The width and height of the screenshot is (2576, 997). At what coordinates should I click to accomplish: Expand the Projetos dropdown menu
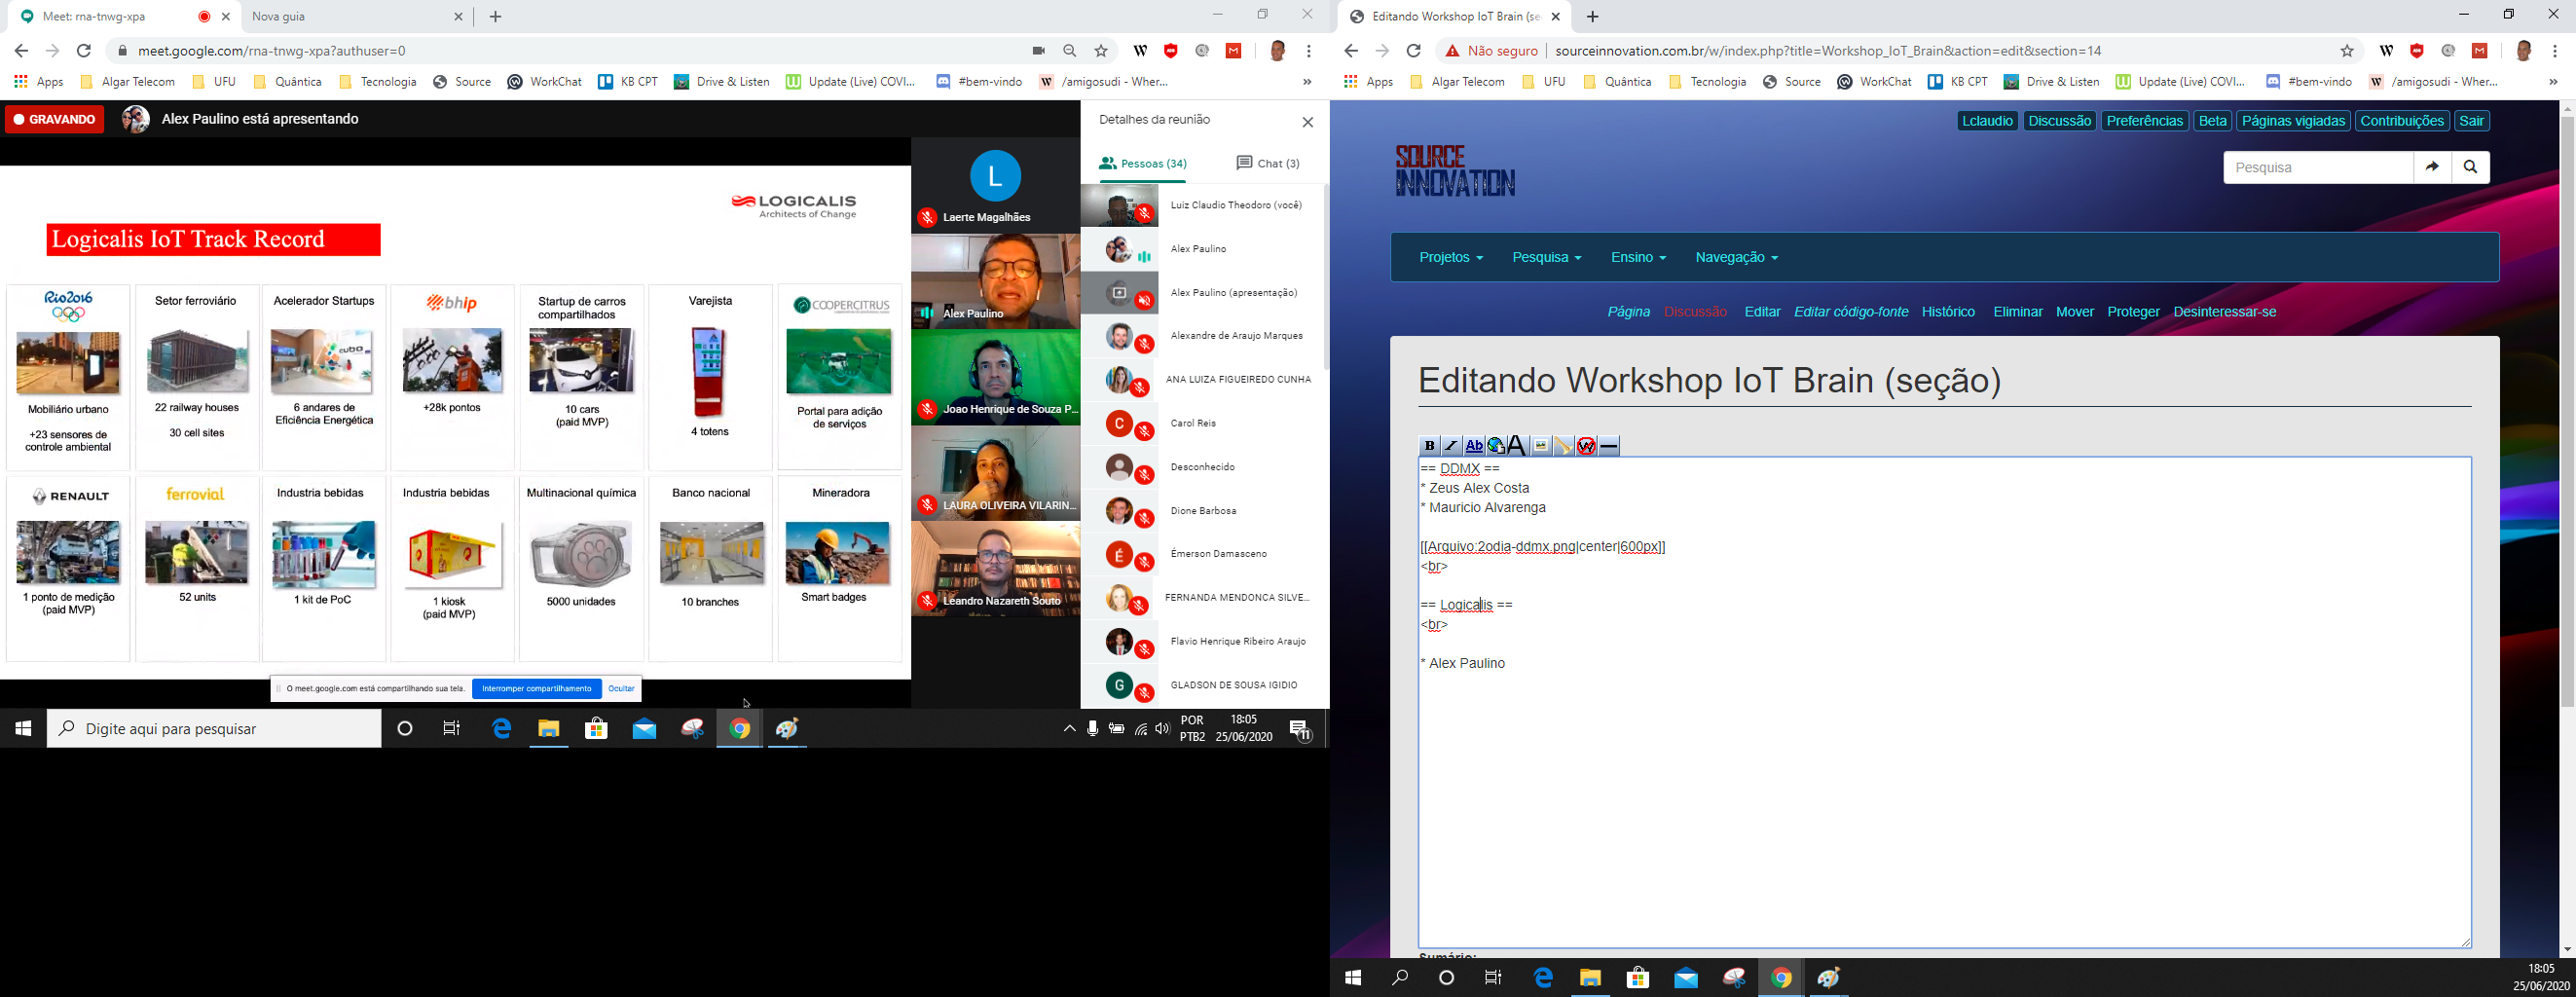(x=1450, y=257)
